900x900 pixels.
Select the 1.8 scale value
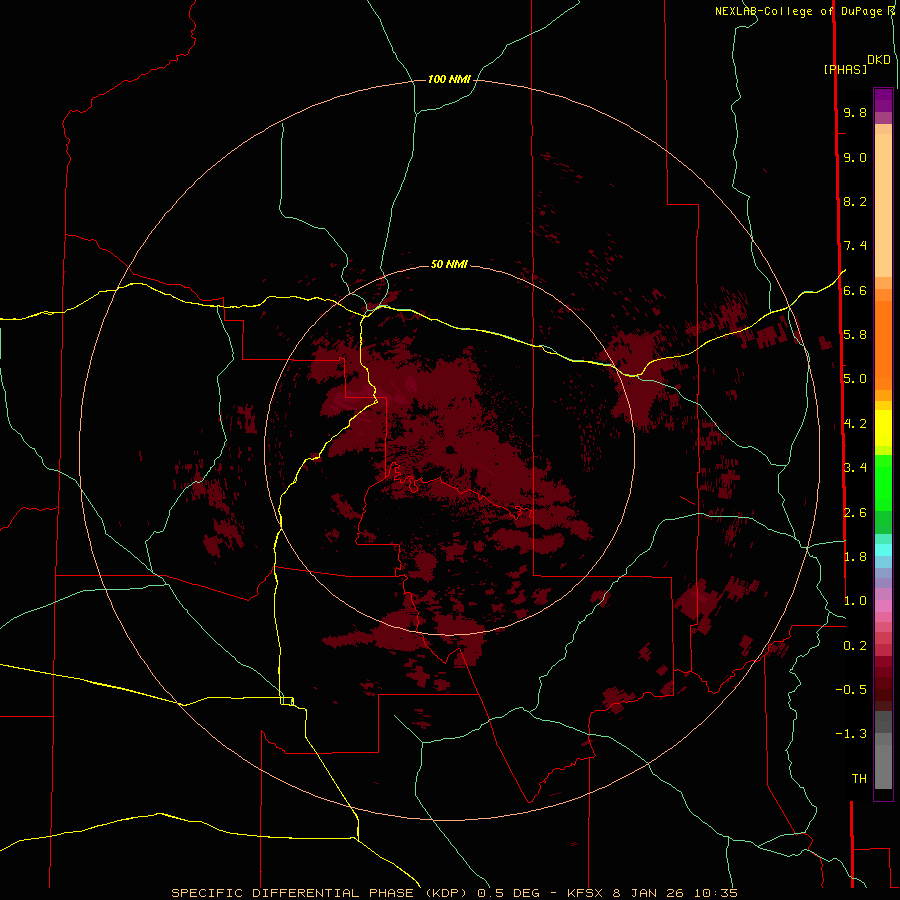[x=855, y=557]
